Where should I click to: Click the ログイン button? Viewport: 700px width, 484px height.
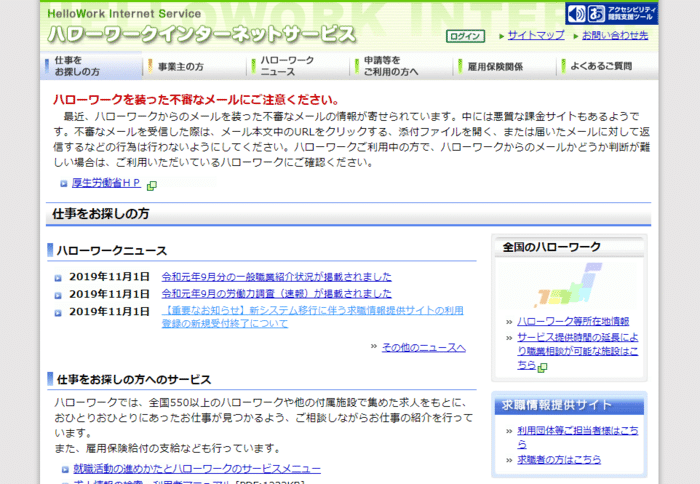465,36
